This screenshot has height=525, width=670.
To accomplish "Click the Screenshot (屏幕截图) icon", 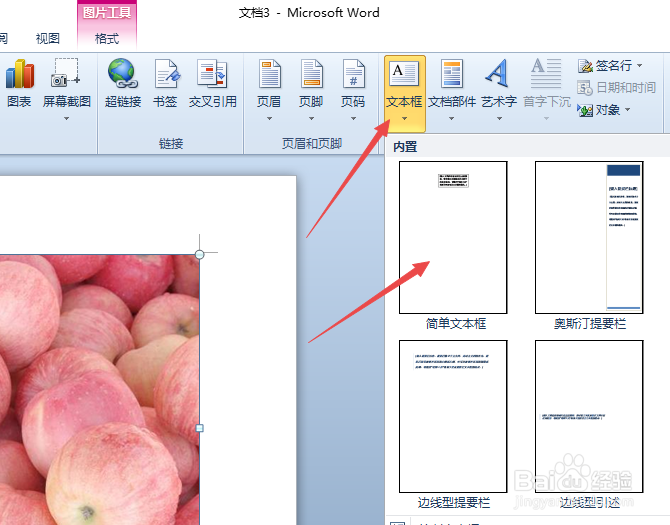I will click(x=66, y=73).
